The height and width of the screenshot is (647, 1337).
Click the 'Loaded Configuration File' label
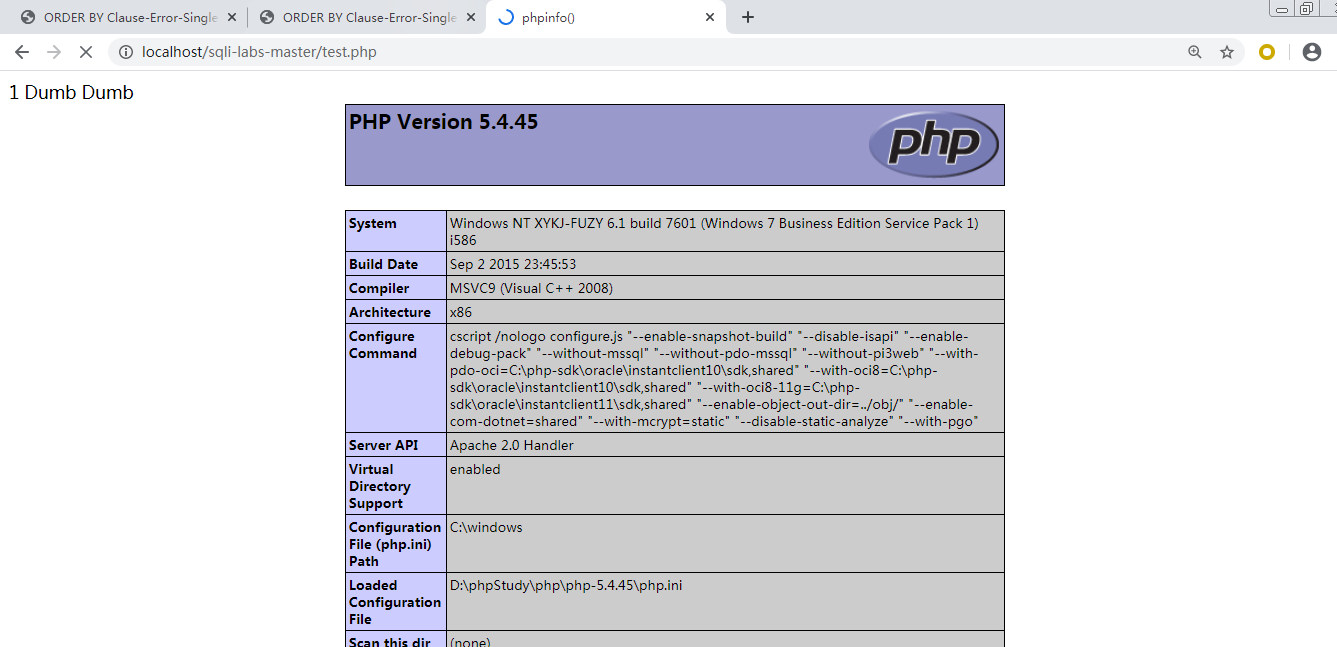395,603
